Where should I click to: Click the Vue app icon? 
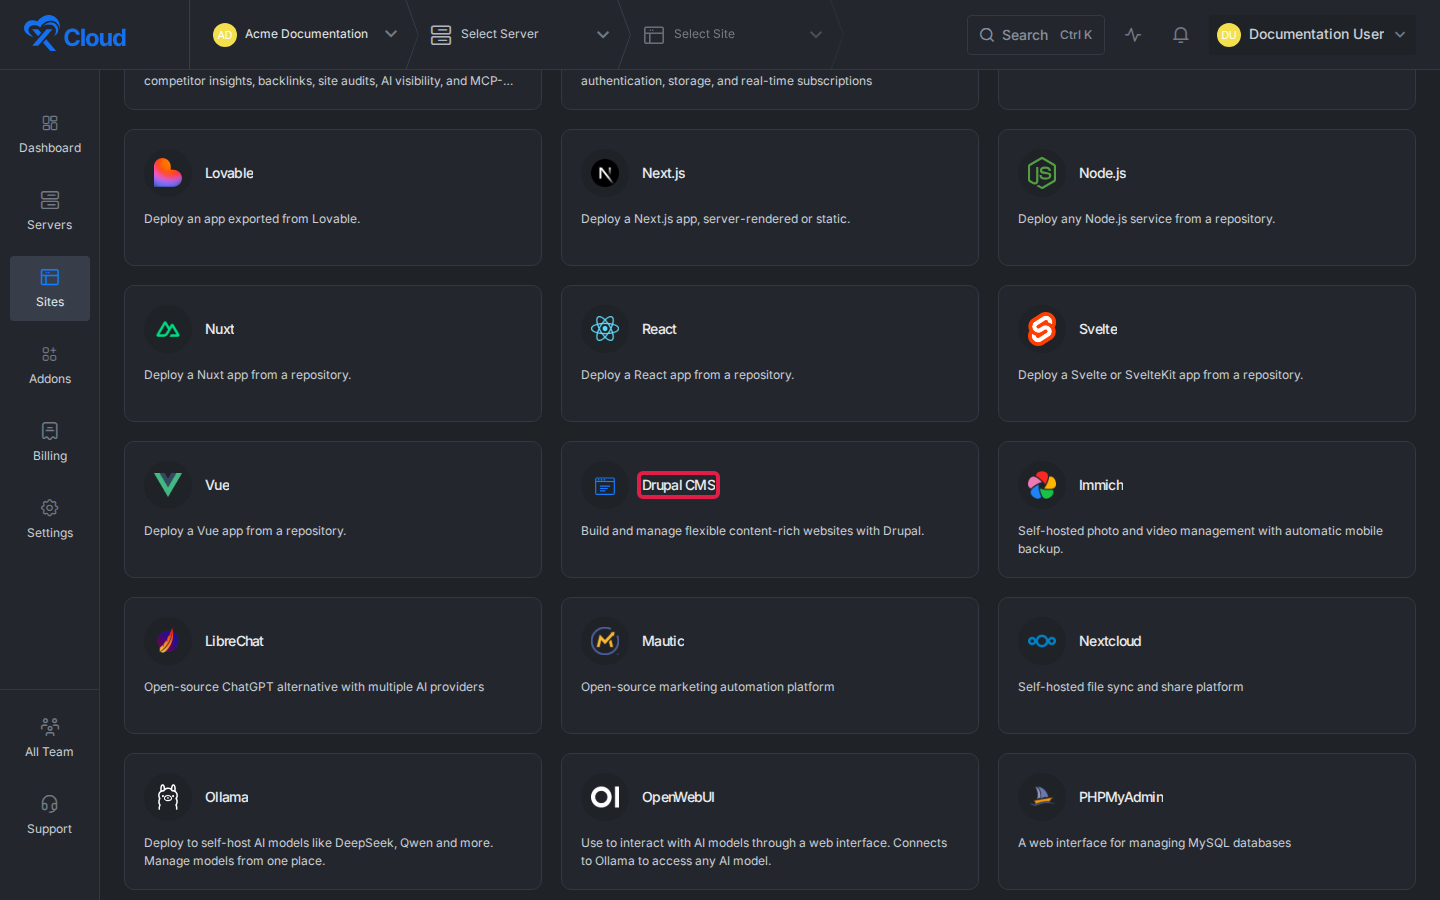click(168, 485)
